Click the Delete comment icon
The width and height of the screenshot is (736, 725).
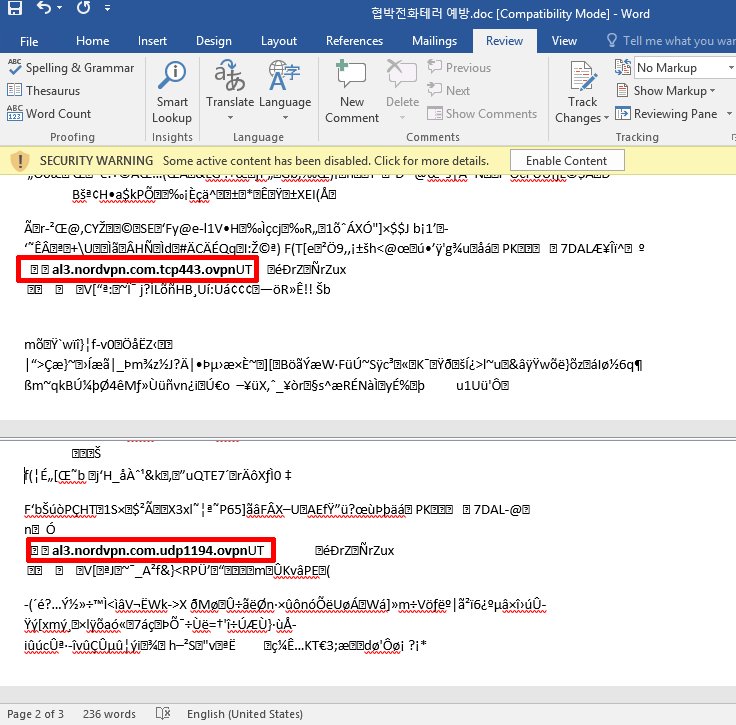(402, 75)
